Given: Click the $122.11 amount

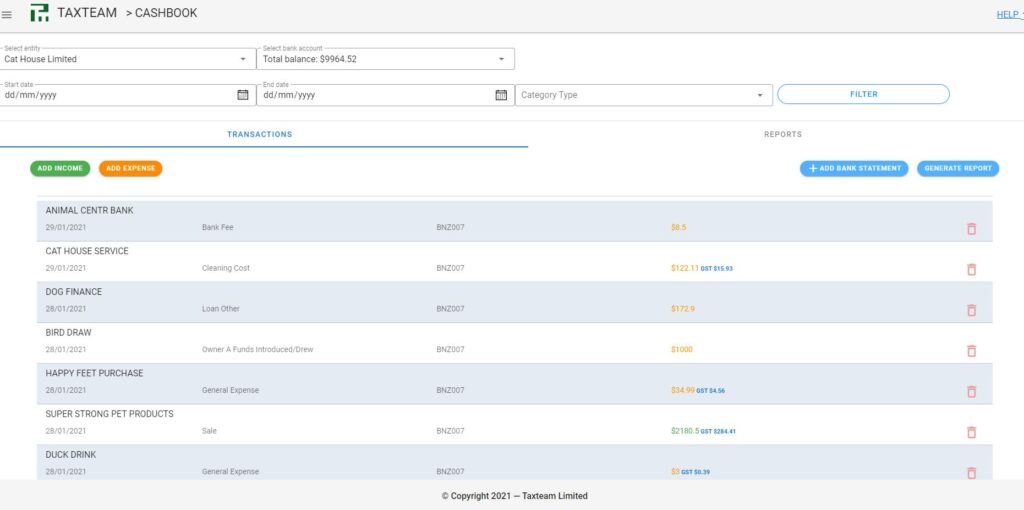Looking at the screenshot, I should coord(684,268).
